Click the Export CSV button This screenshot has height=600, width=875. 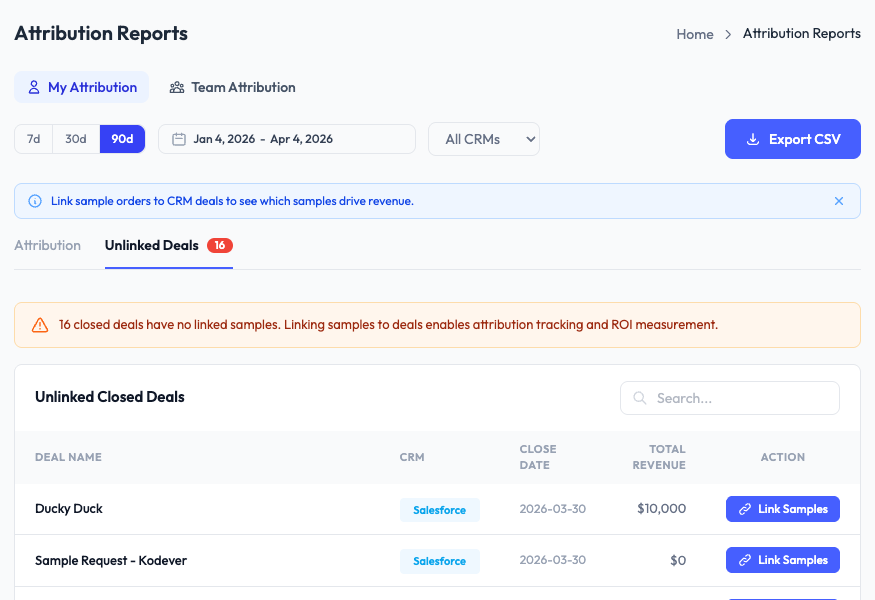[792, 139]
